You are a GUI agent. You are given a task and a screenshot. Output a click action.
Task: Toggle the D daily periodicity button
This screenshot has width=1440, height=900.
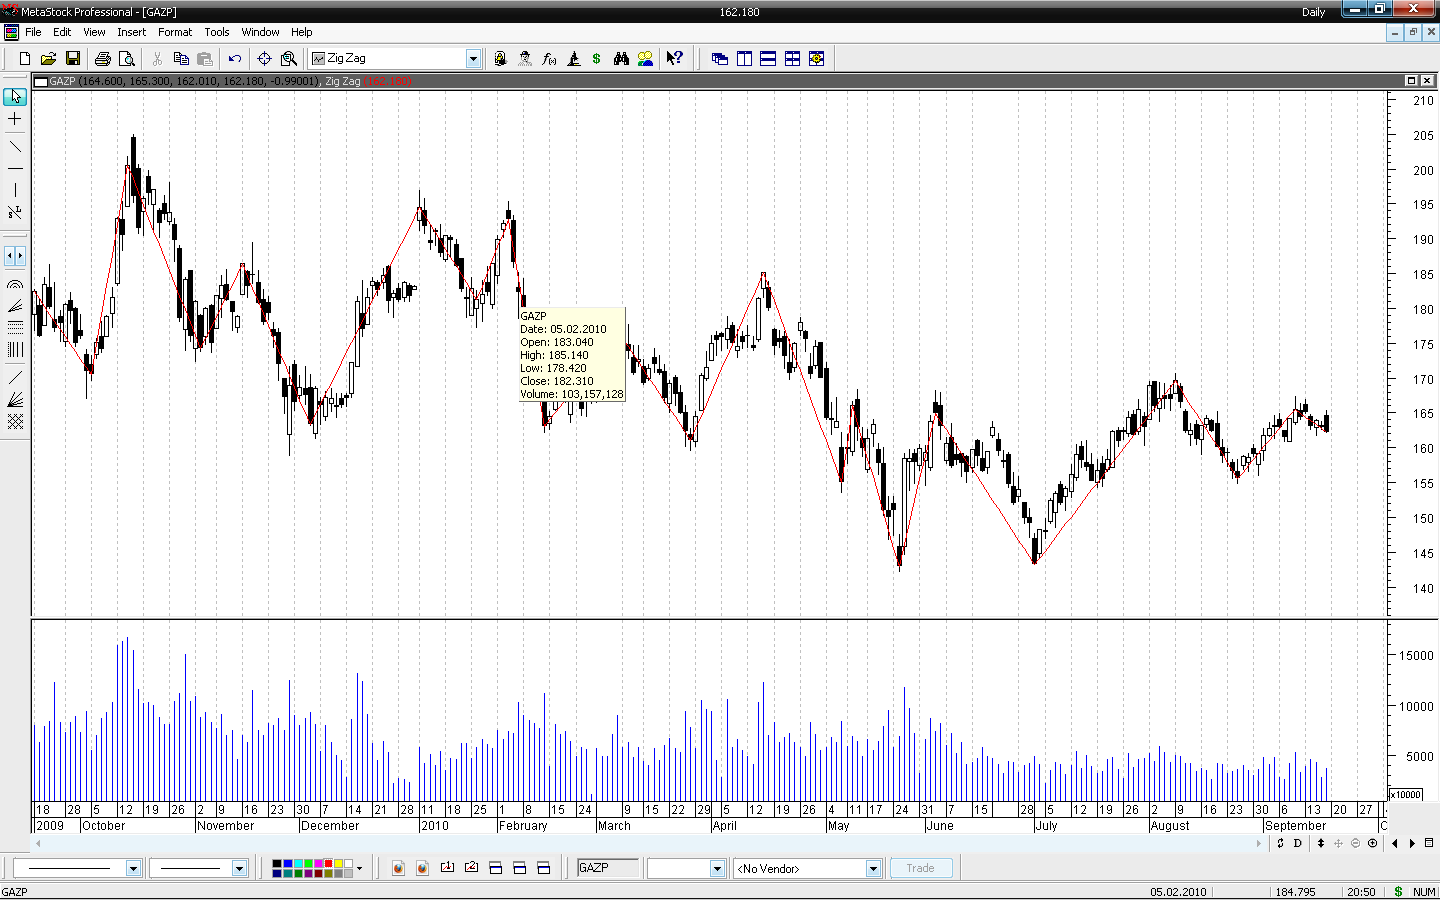point(1298,843)
